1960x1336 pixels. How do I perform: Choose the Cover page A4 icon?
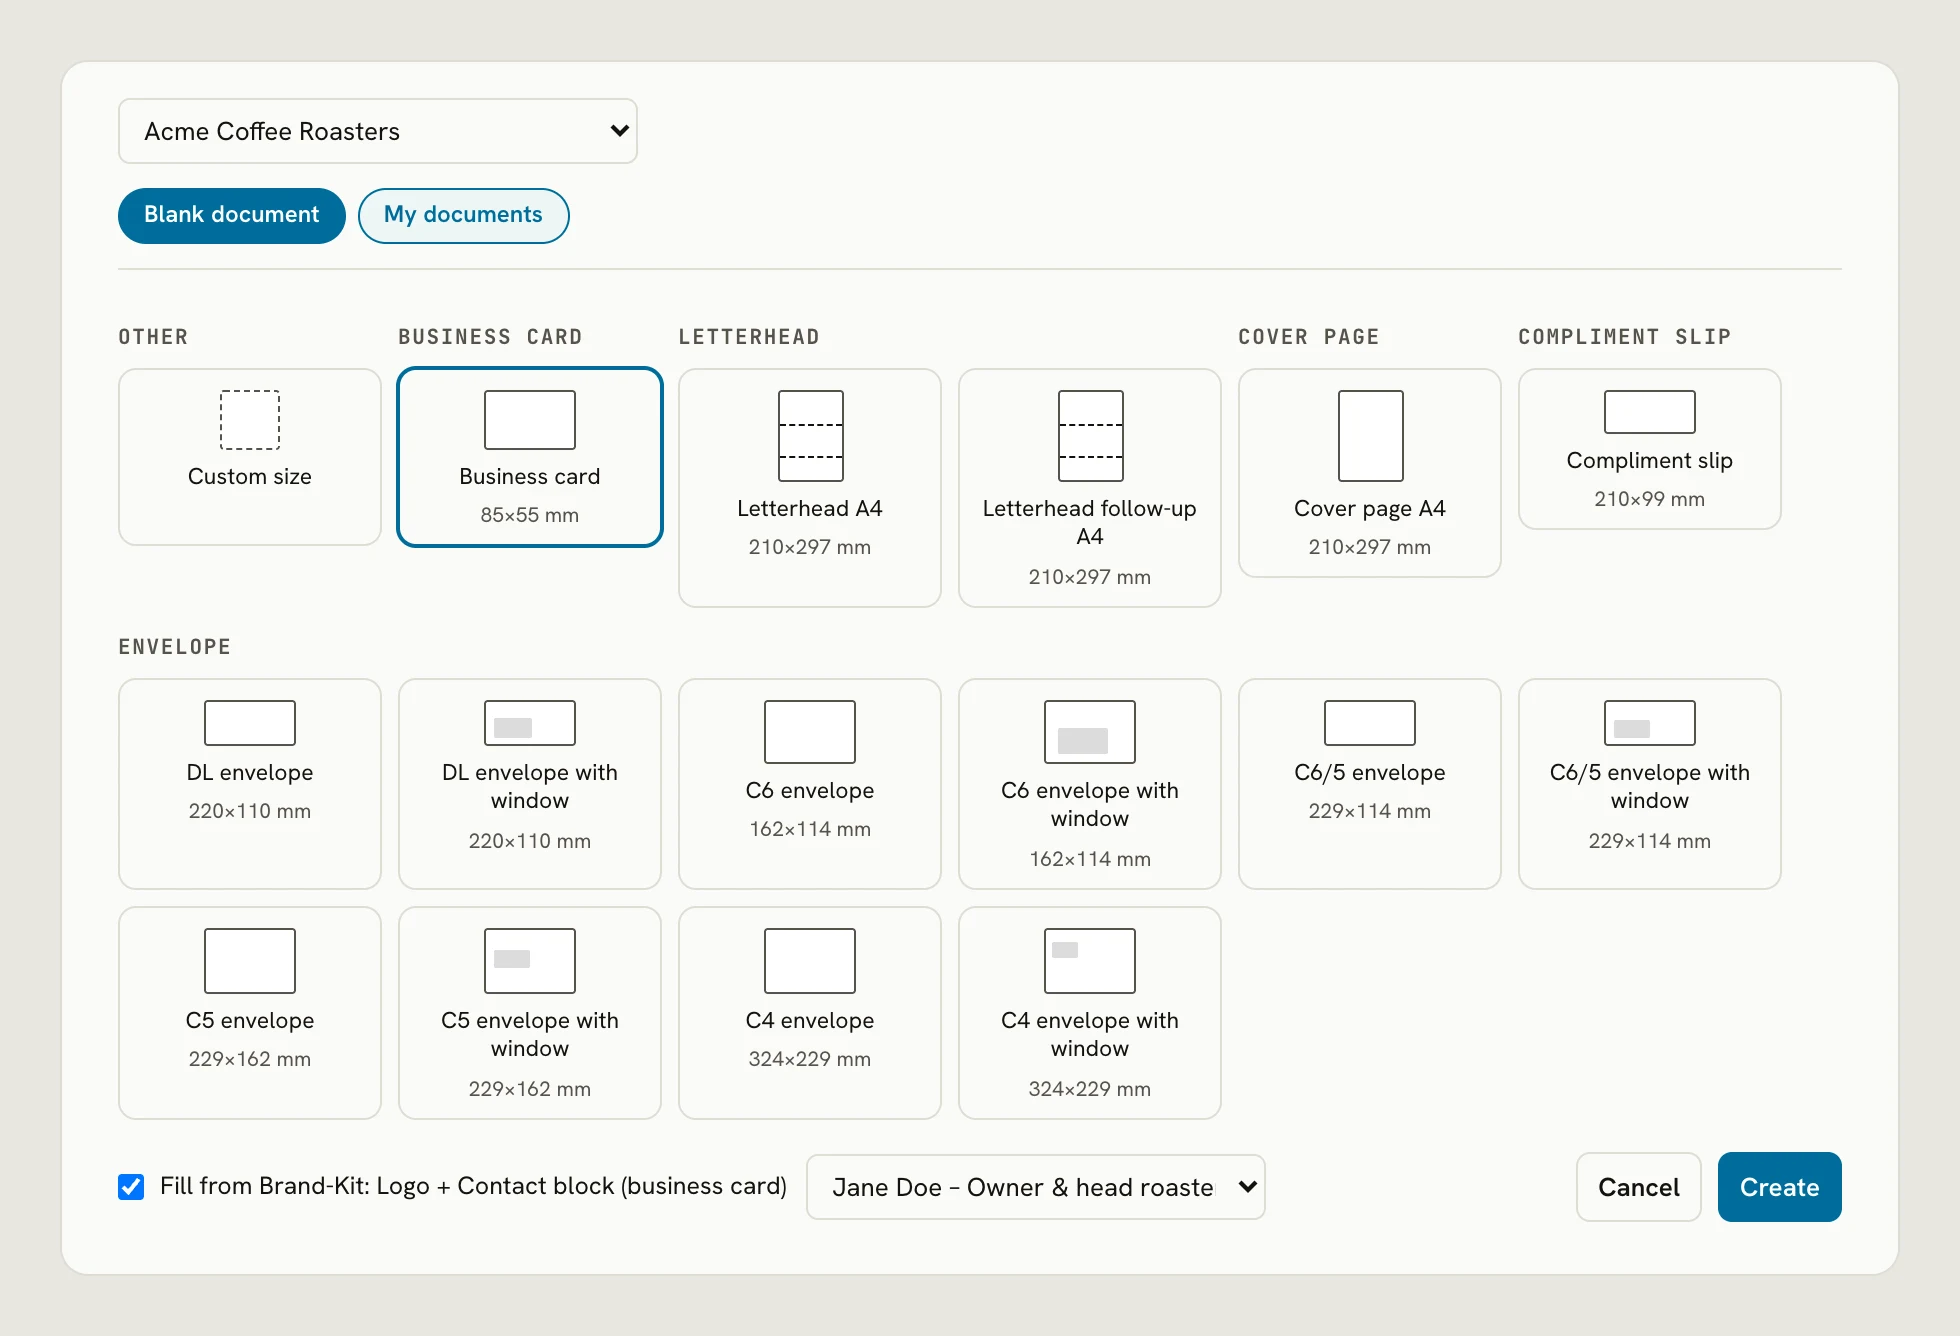tap(1371, 436)
